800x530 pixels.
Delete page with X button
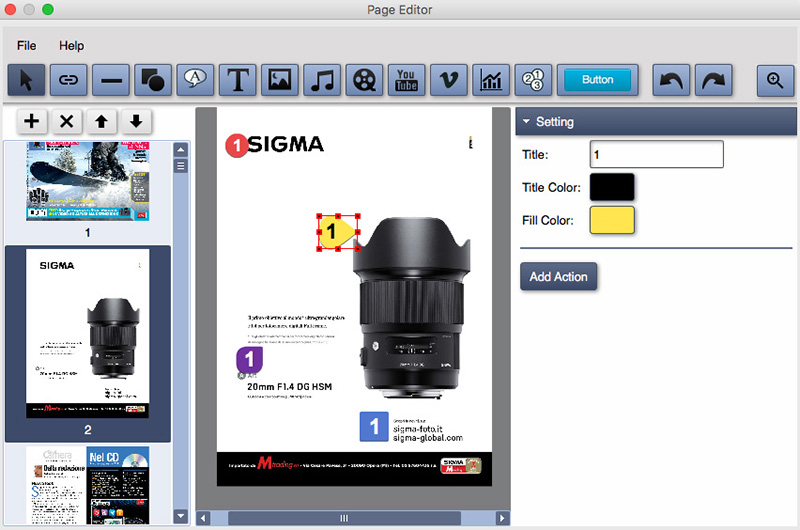tap(66, 121)
